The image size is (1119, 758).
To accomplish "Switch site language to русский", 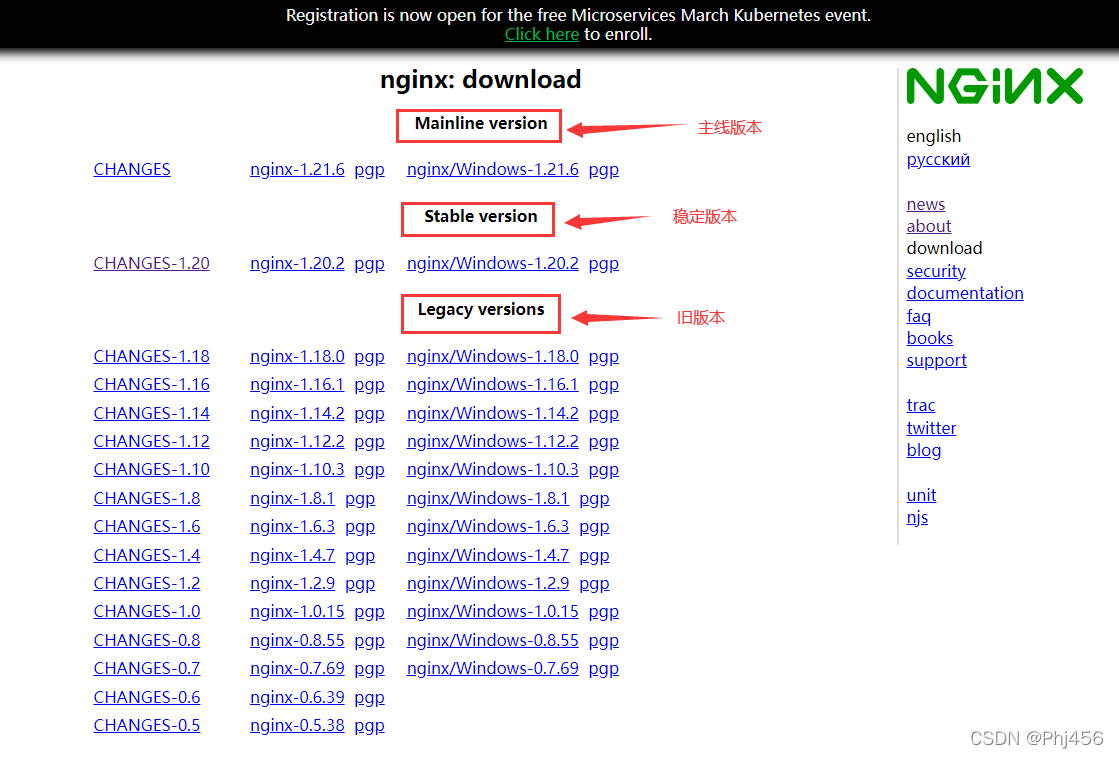I will pyautogui.click(x=937, y=159).
